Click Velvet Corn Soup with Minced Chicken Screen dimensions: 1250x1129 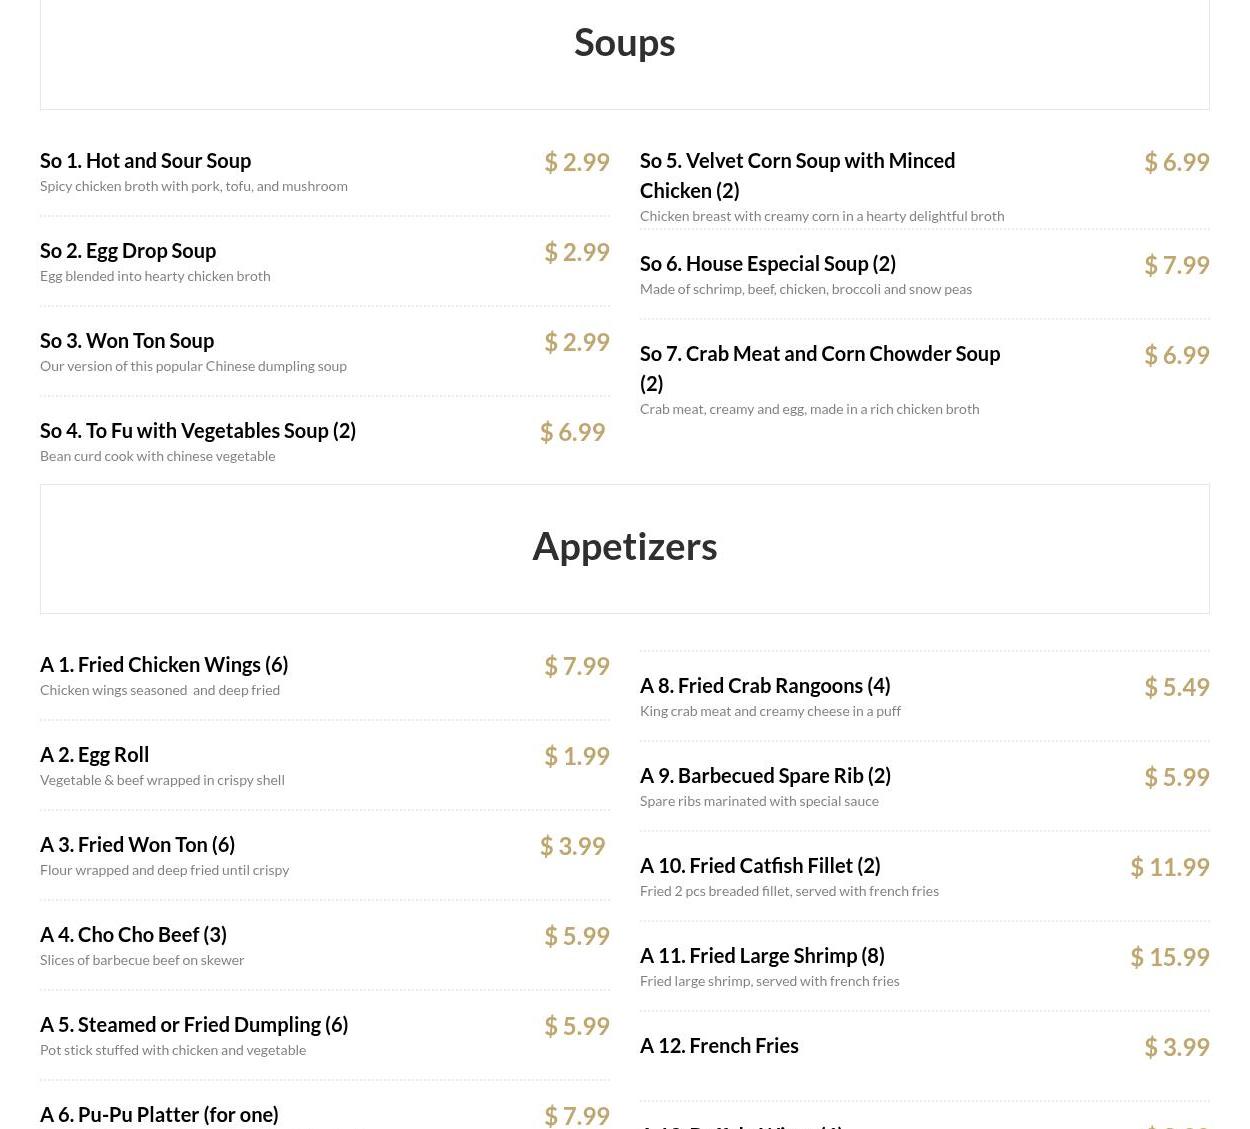[x=797, y=175]
